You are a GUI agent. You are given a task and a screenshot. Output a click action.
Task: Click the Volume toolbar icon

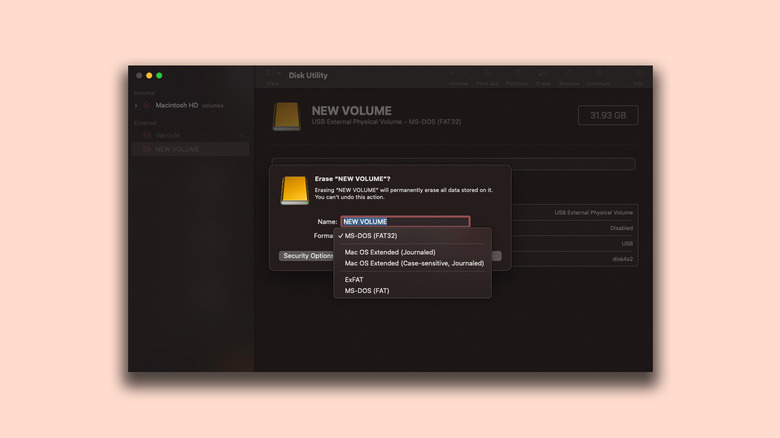coord(459,77)
